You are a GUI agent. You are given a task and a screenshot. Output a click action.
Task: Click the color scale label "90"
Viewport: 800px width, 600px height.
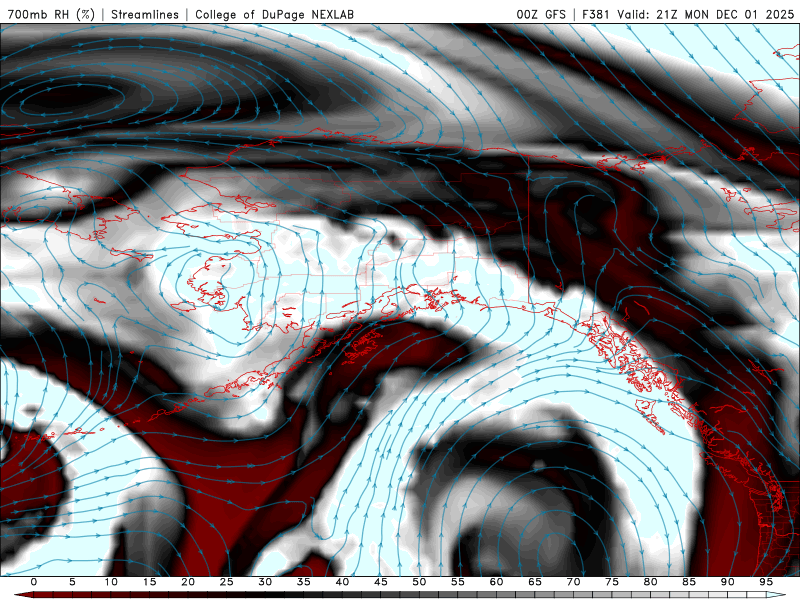(727, 582)
